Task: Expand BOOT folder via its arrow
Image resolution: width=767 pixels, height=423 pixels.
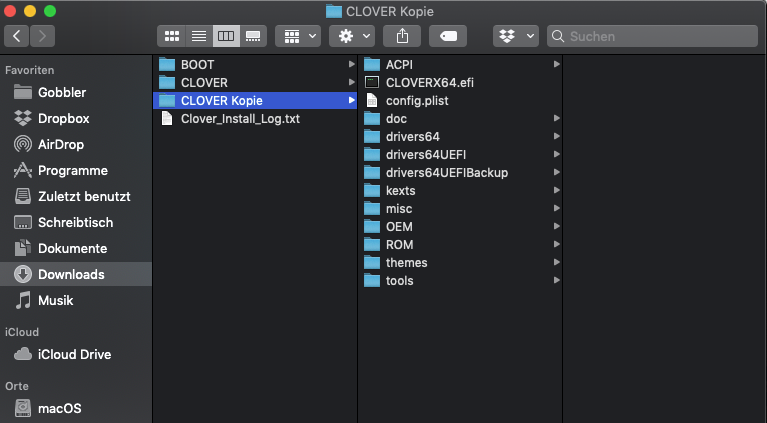Action: pyautogui.click(x=351, y=64)
